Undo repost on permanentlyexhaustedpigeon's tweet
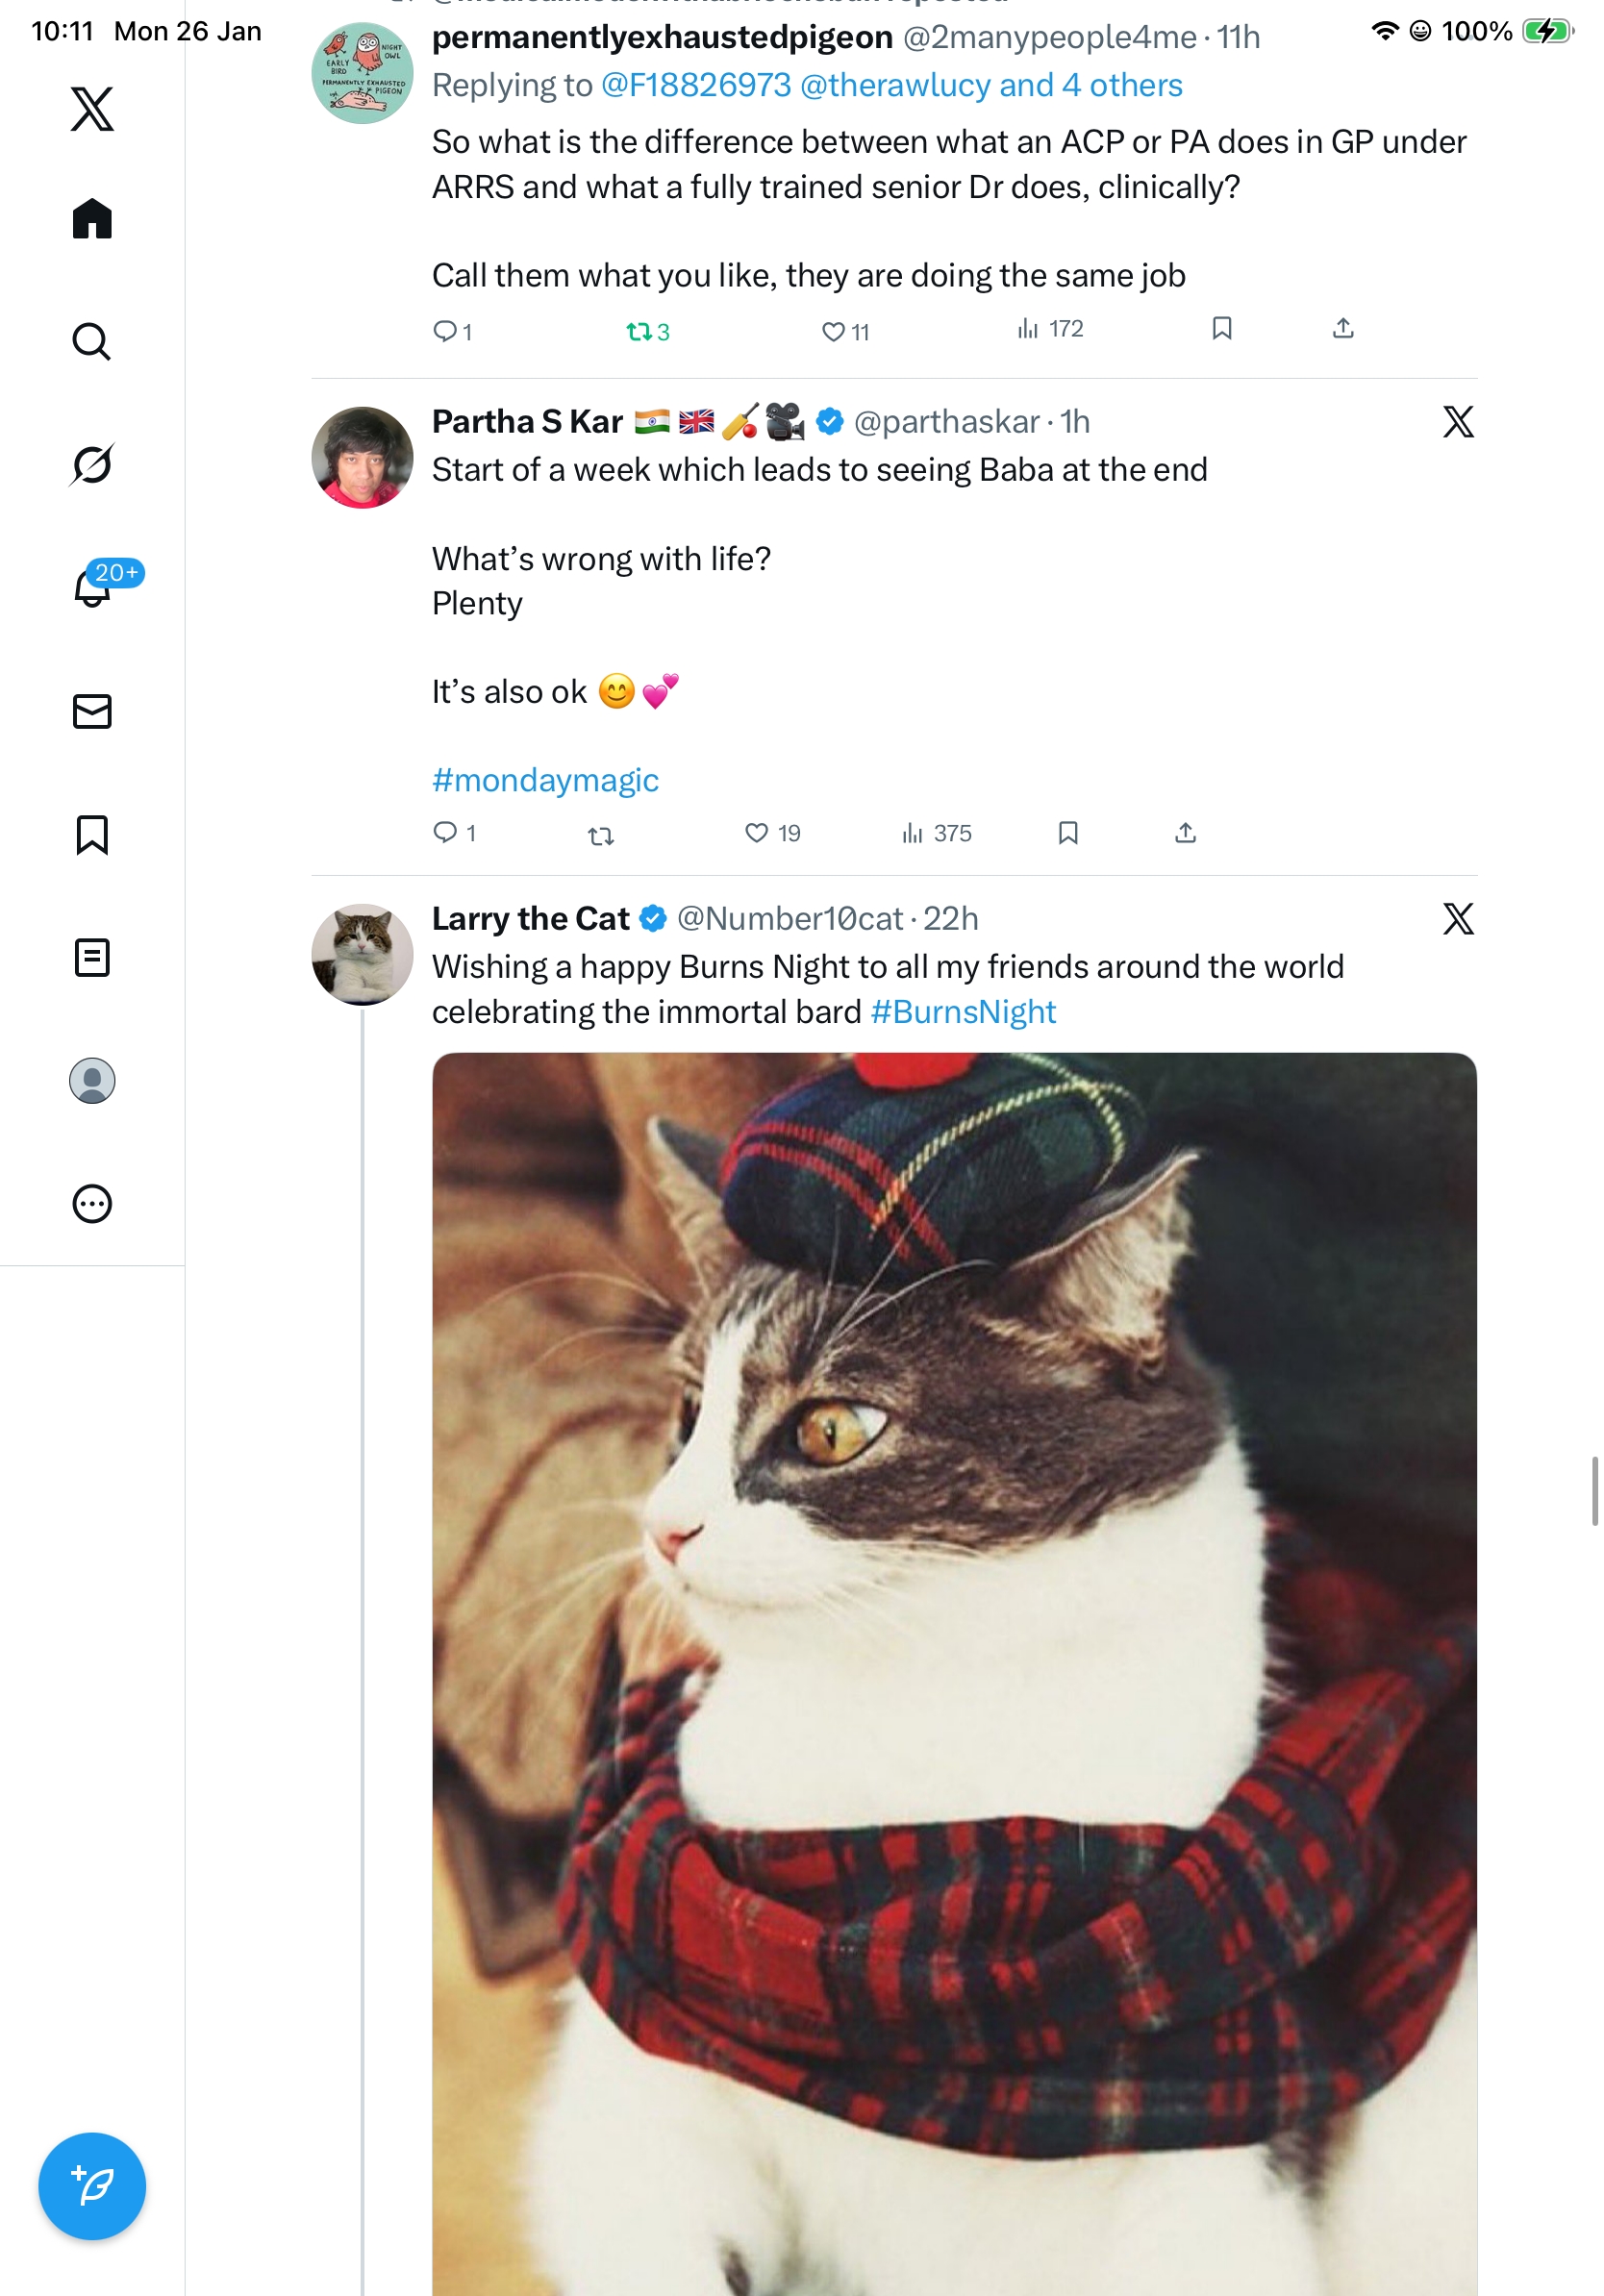The image size is (1604, 2296). coord(638,331)
